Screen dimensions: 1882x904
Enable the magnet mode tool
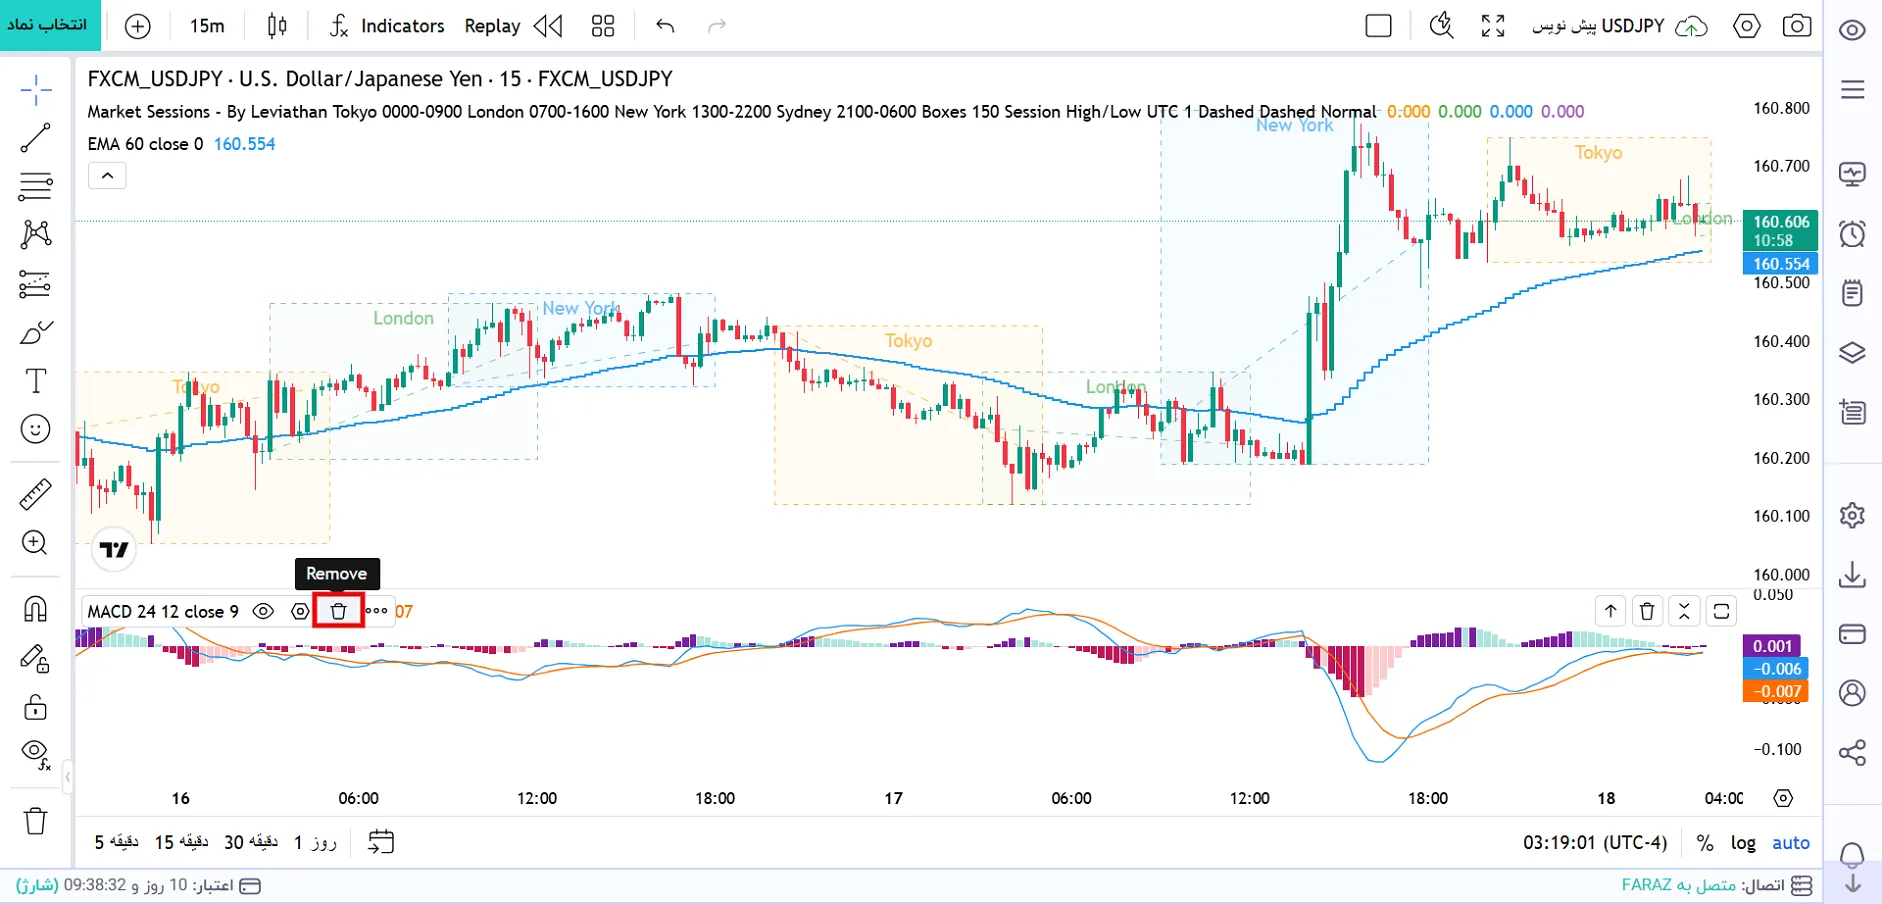36,609
